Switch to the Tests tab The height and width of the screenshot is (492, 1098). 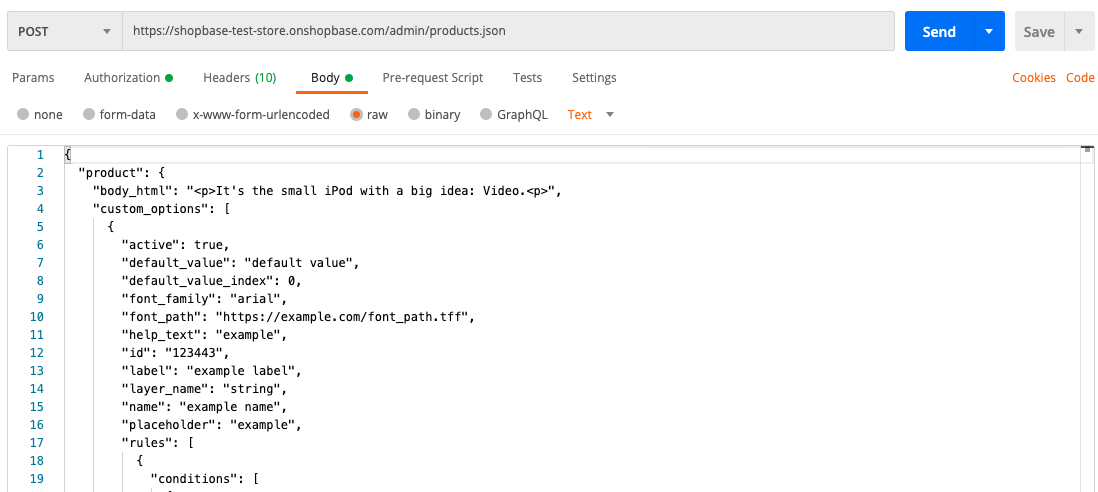tap(527, 78)
